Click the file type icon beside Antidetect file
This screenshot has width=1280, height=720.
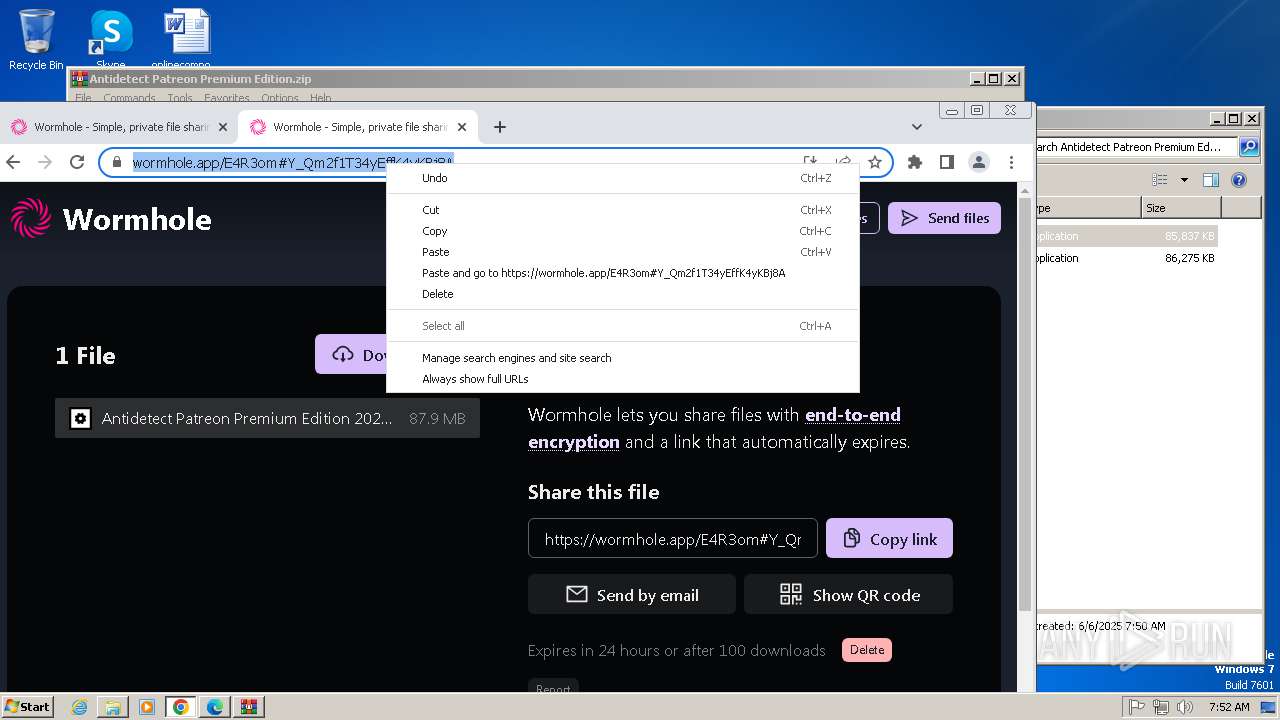click(80, 419)
